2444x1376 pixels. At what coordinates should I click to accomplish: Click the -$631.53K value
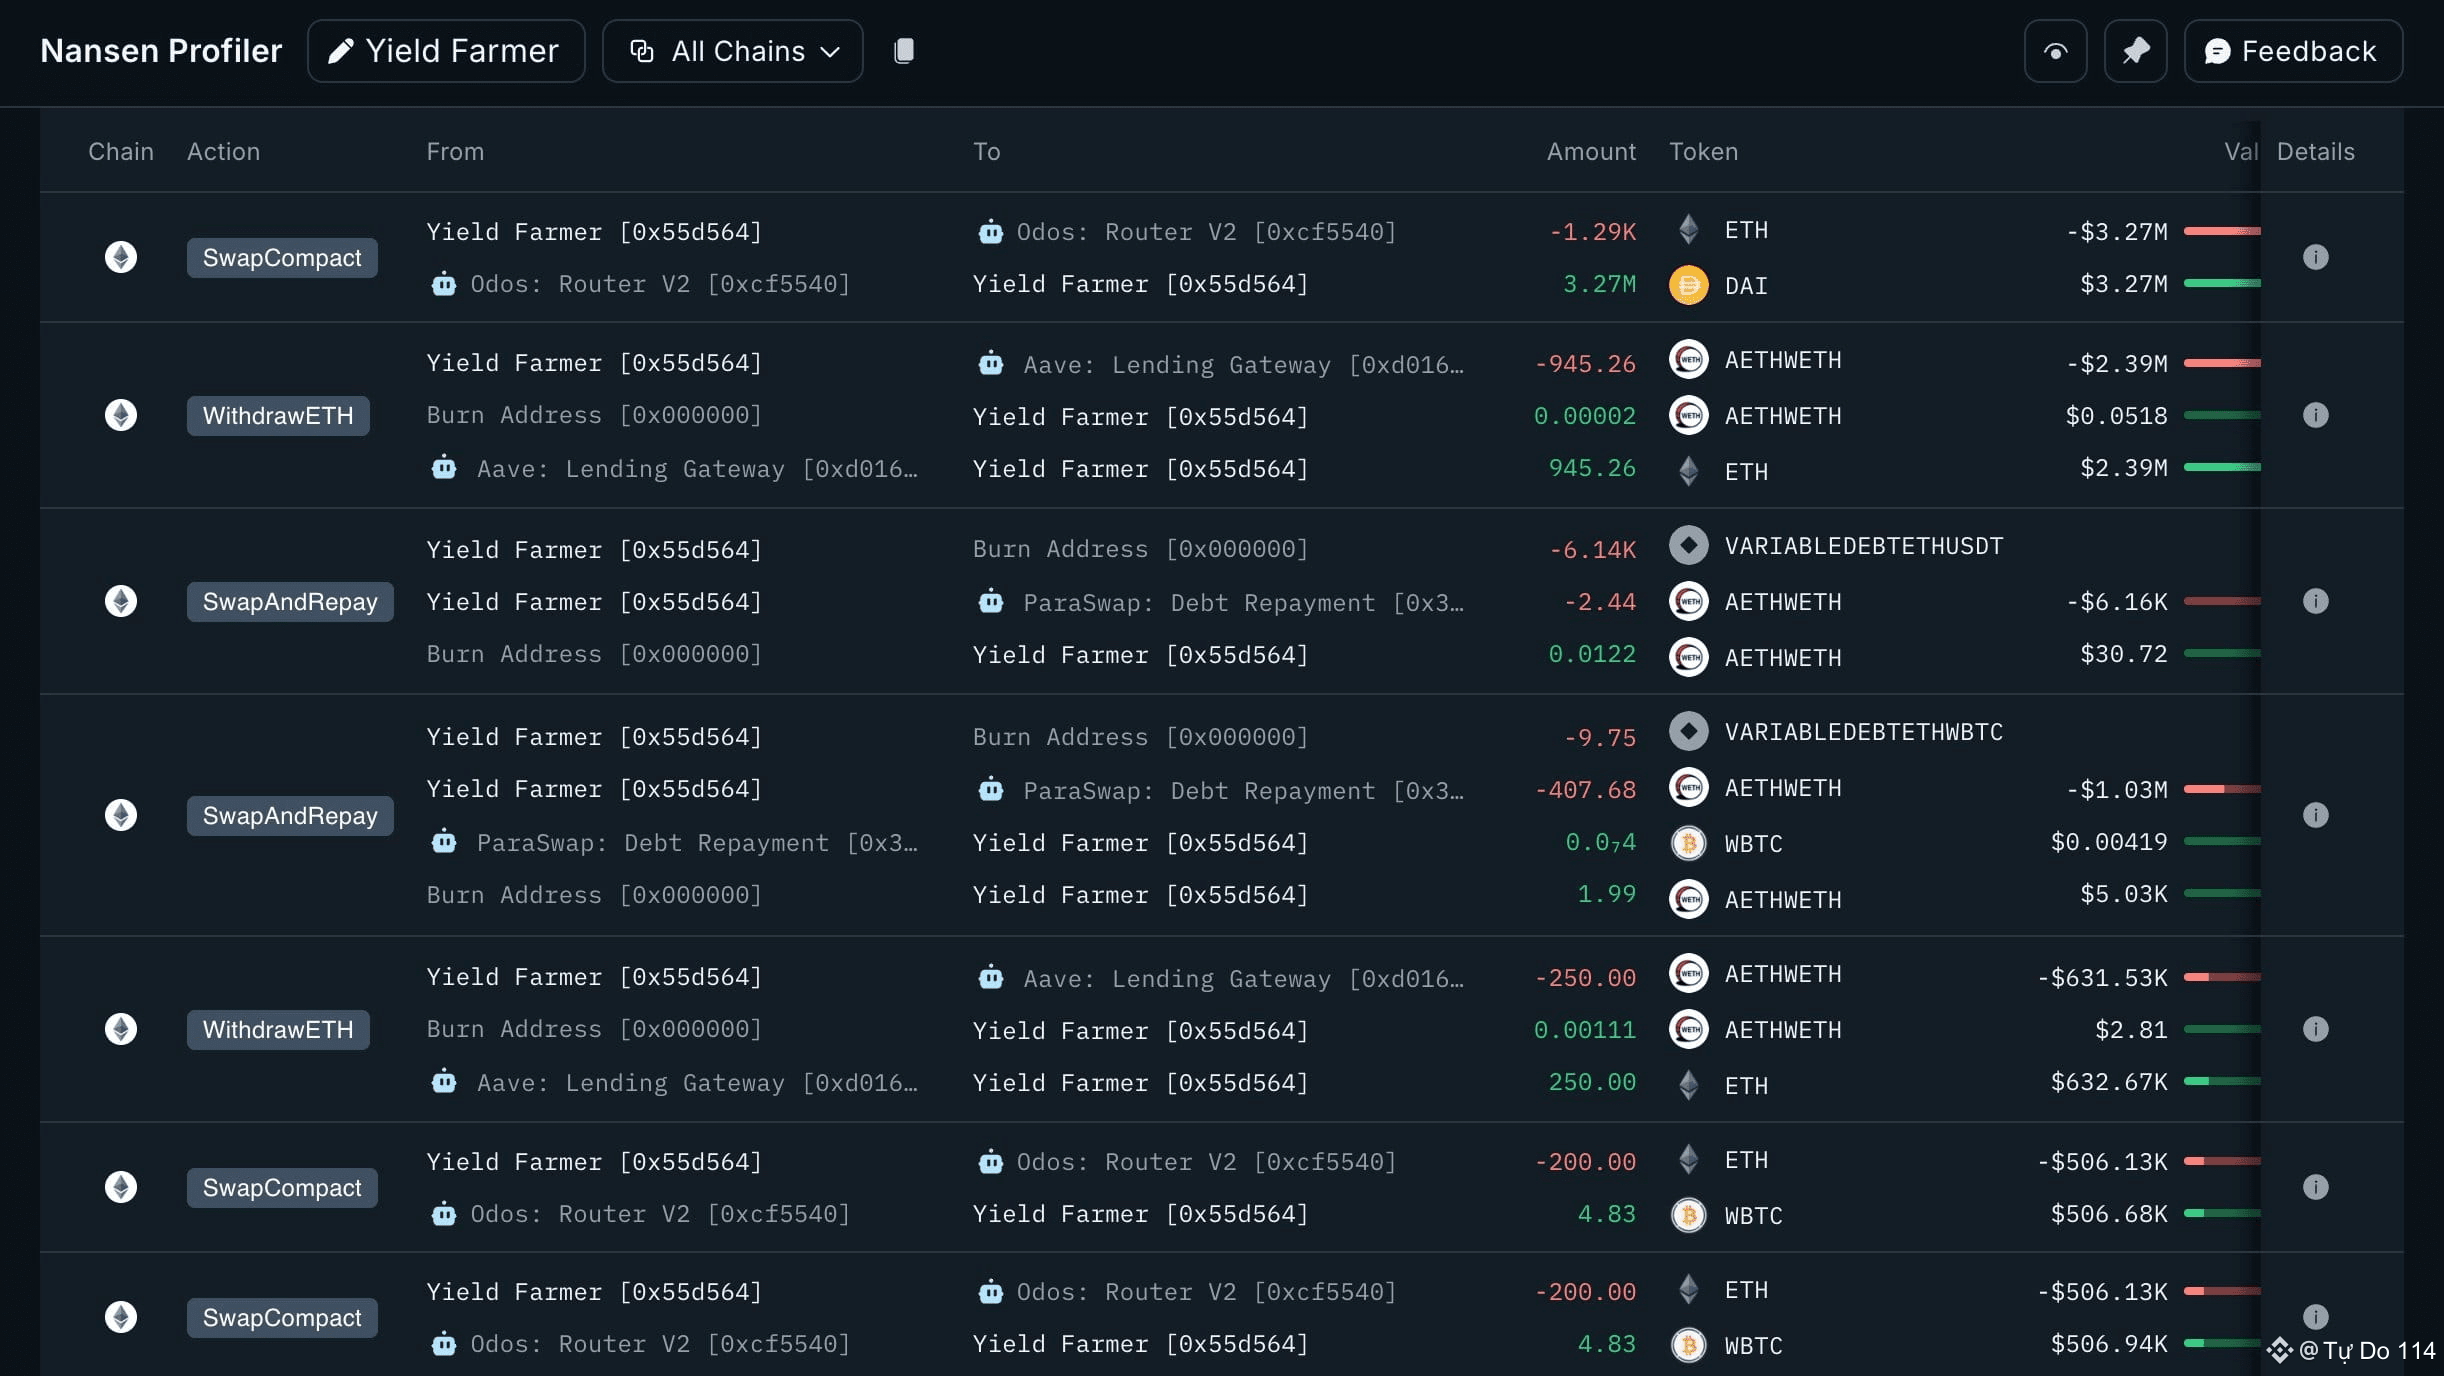point(2102,977)
